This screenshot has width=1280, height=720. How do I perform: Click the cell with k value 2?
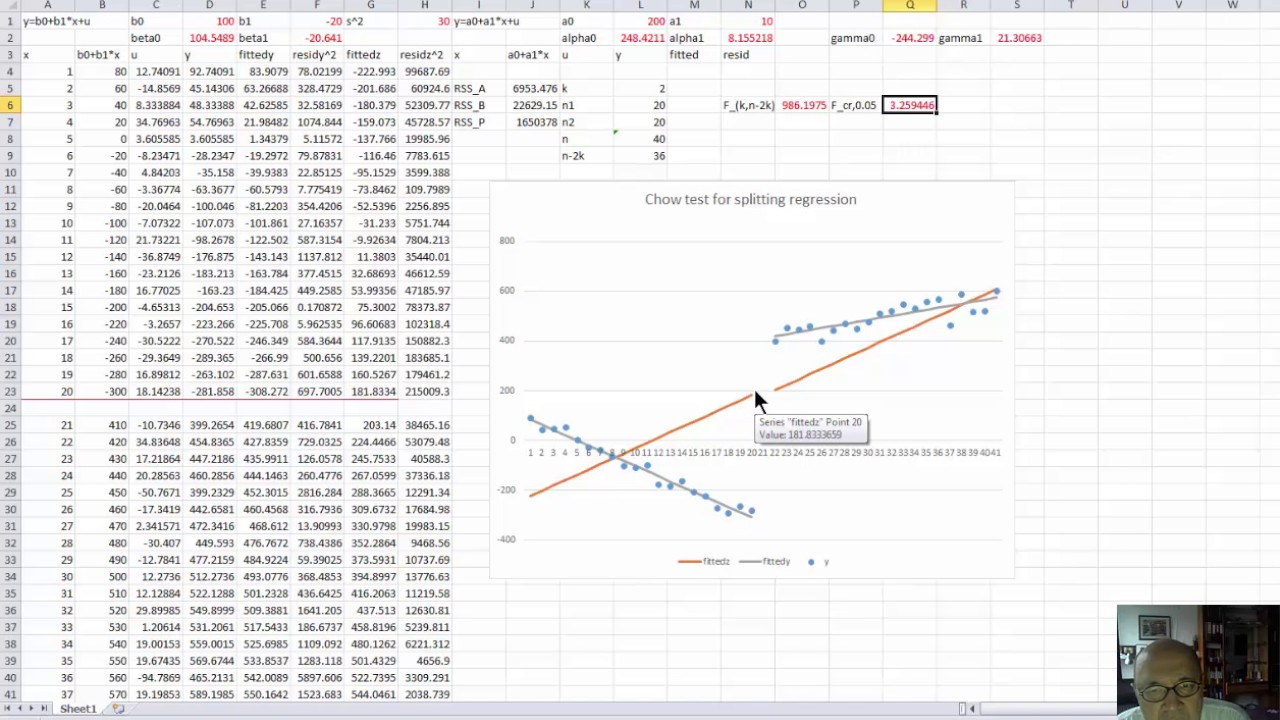point(641,88)
